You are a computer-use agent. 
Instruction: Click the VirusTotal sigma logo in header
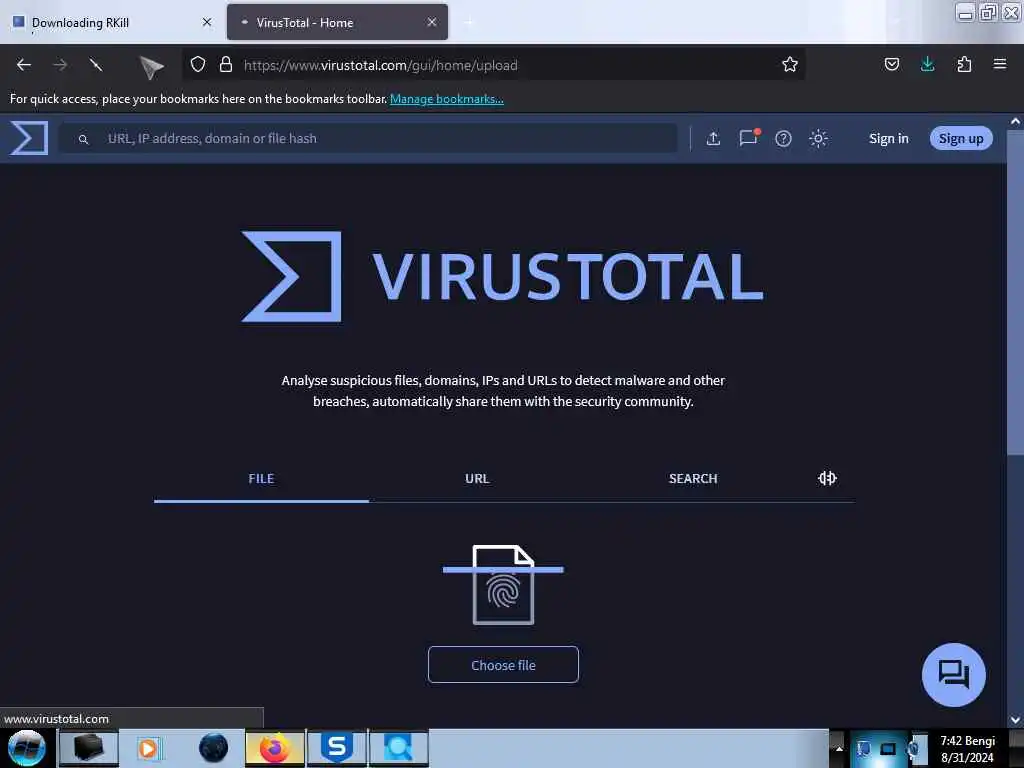(x=29, y=138)
